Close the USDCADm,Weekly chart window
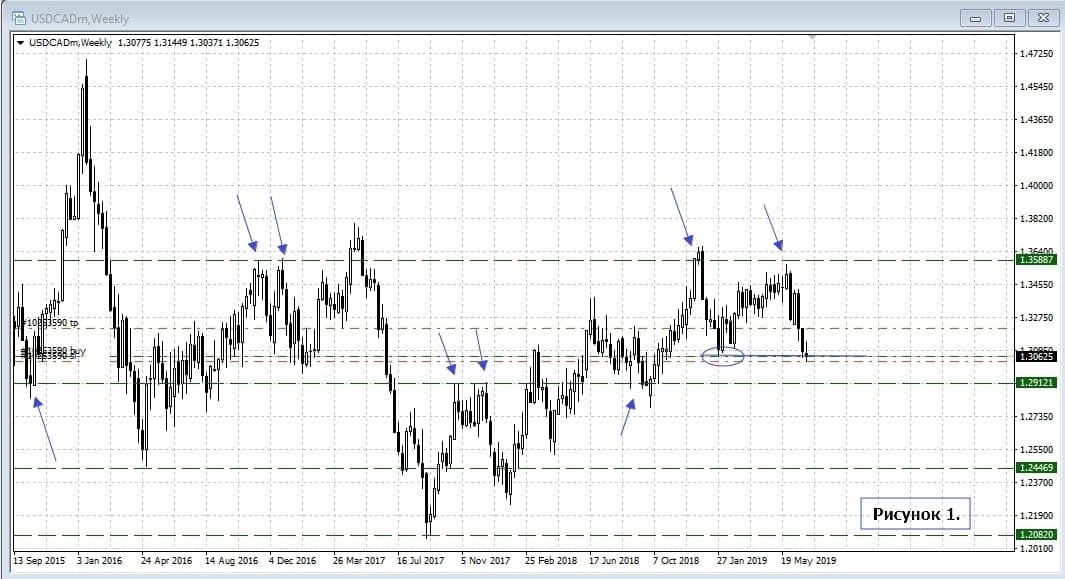Viewport: 1065px width, 579px height. point(1041,18)
